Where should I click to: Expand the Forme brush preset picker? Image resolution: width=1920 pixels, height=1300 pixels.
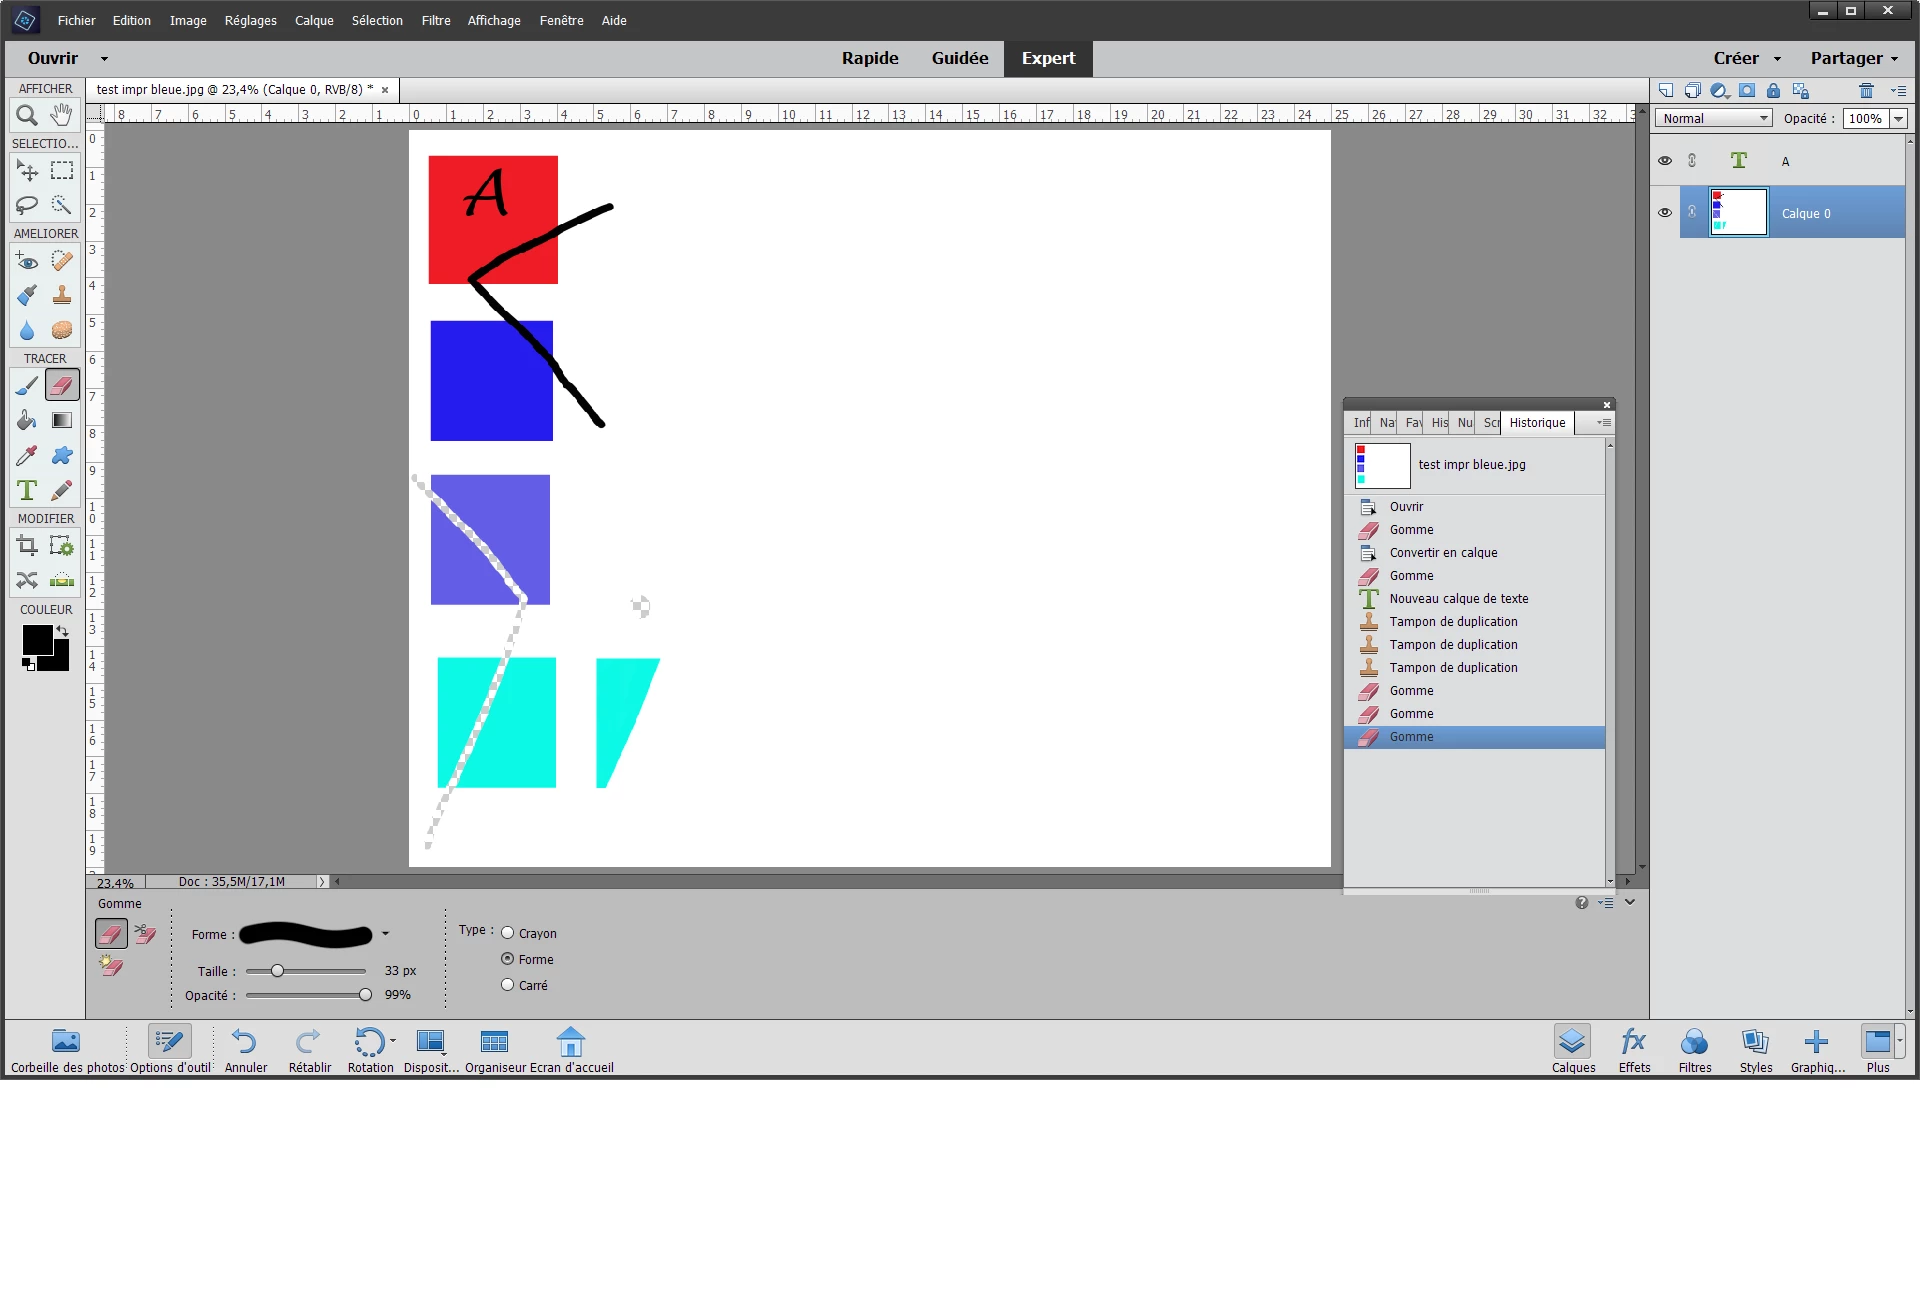click(385, 934)
